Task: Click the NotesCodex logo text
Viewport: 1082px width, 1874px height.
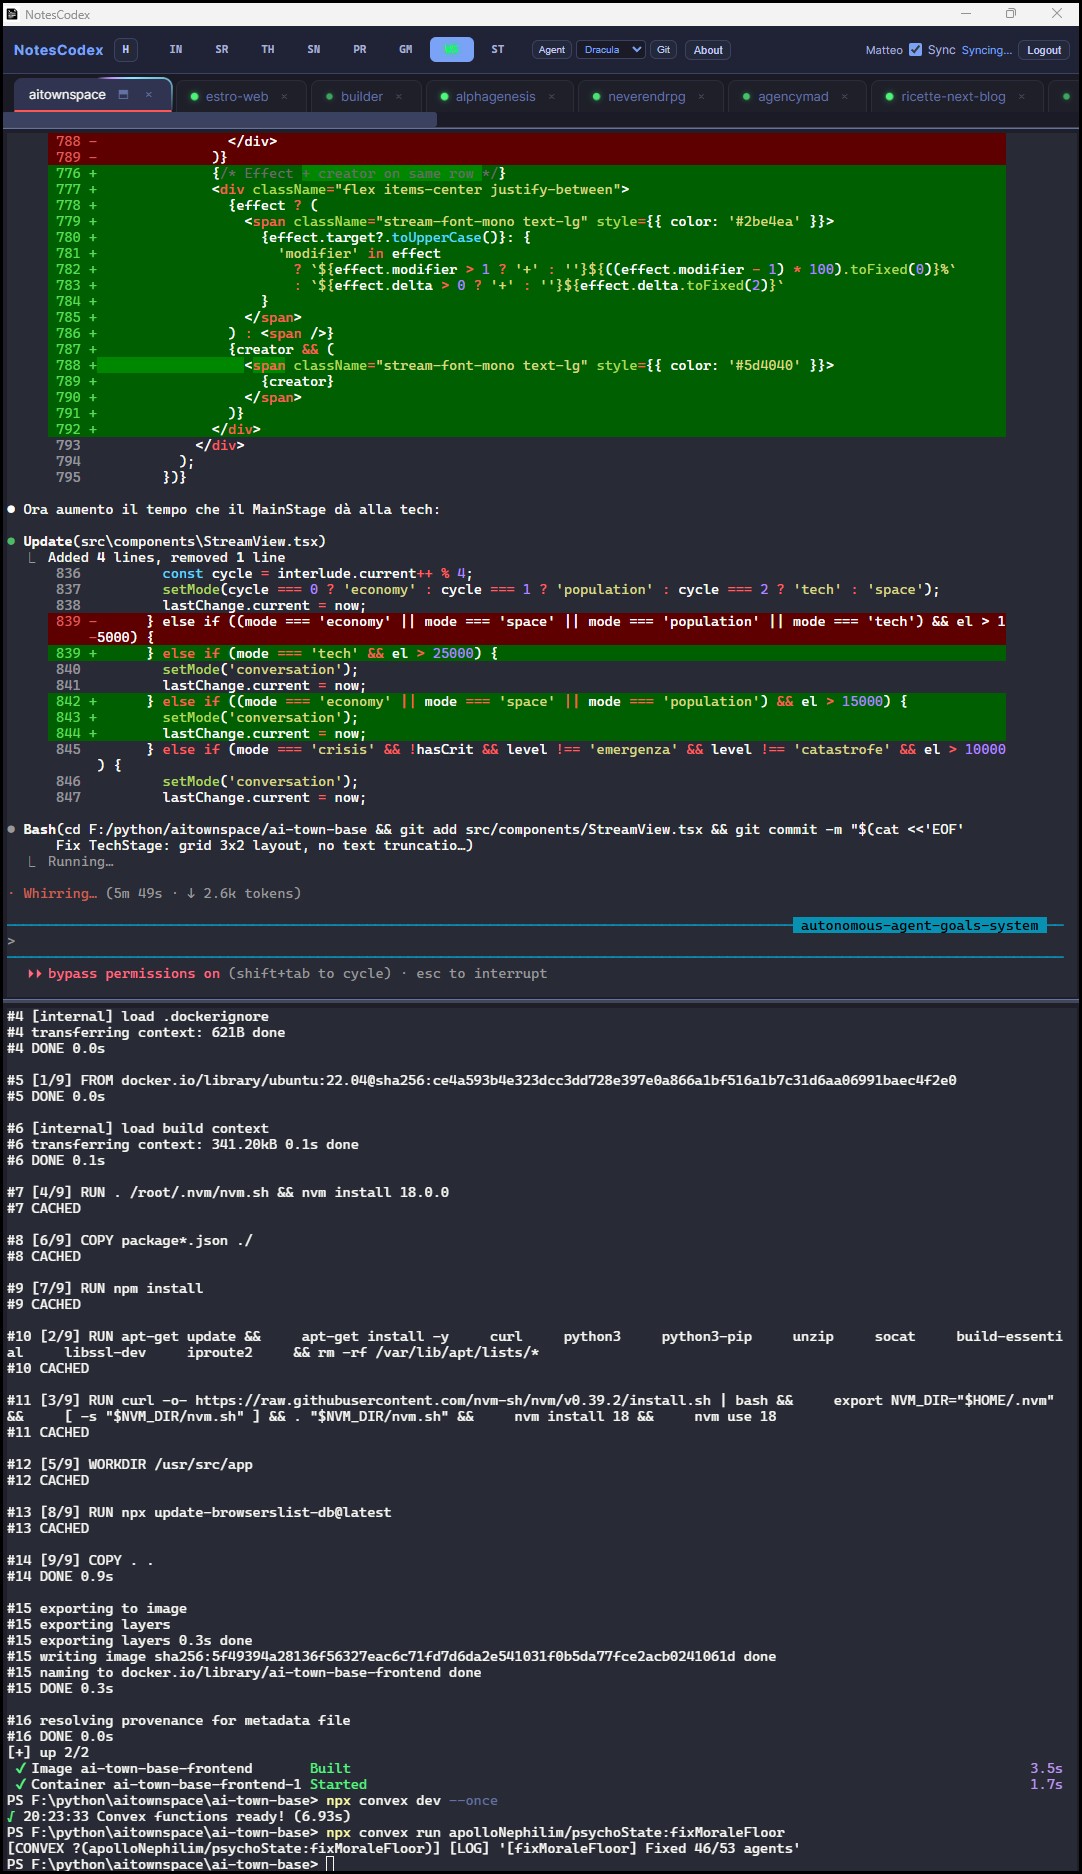Action: pos(59,50)
